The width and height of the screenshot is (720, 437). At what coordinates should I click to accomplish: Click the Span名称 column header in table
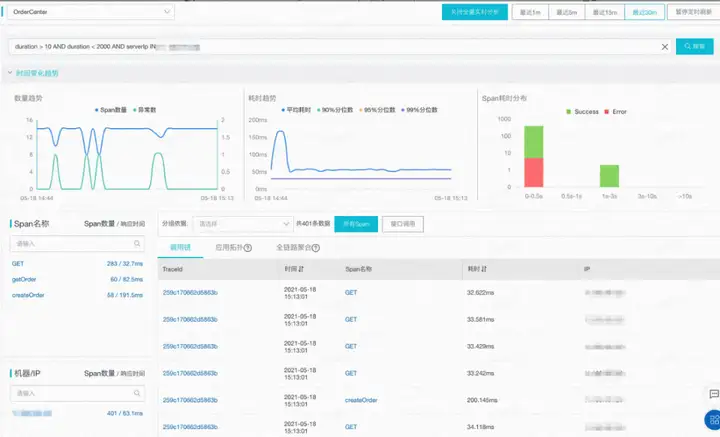pos(359,269)
